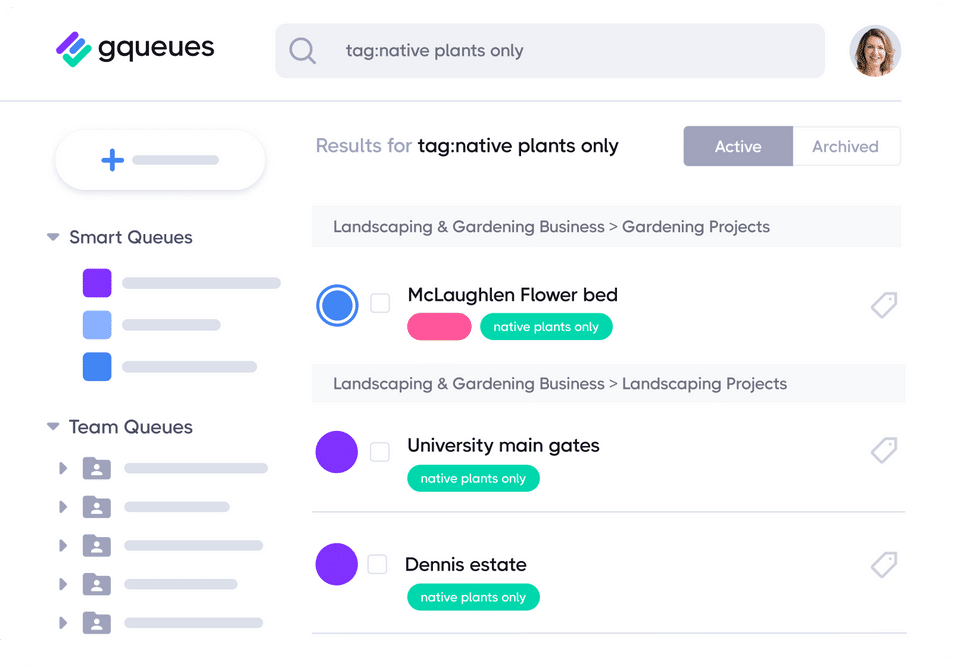The width and height of the screenshot is (960, 667).
Task: Select the purple smart queue color swatch
Action: coord(97,283)
